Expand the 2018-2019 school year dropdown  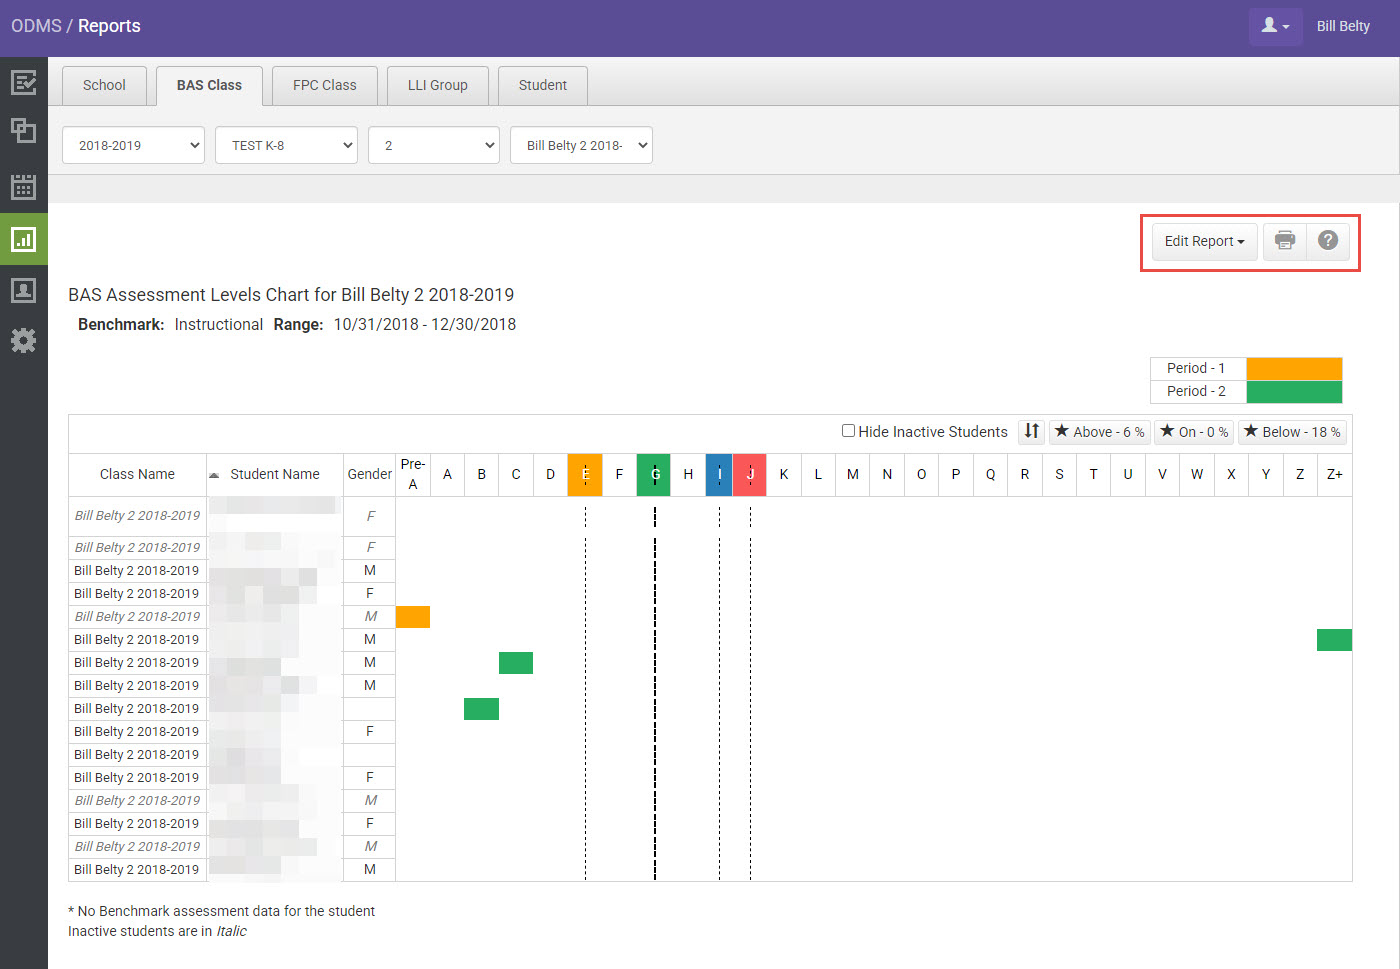click(133, 145)
